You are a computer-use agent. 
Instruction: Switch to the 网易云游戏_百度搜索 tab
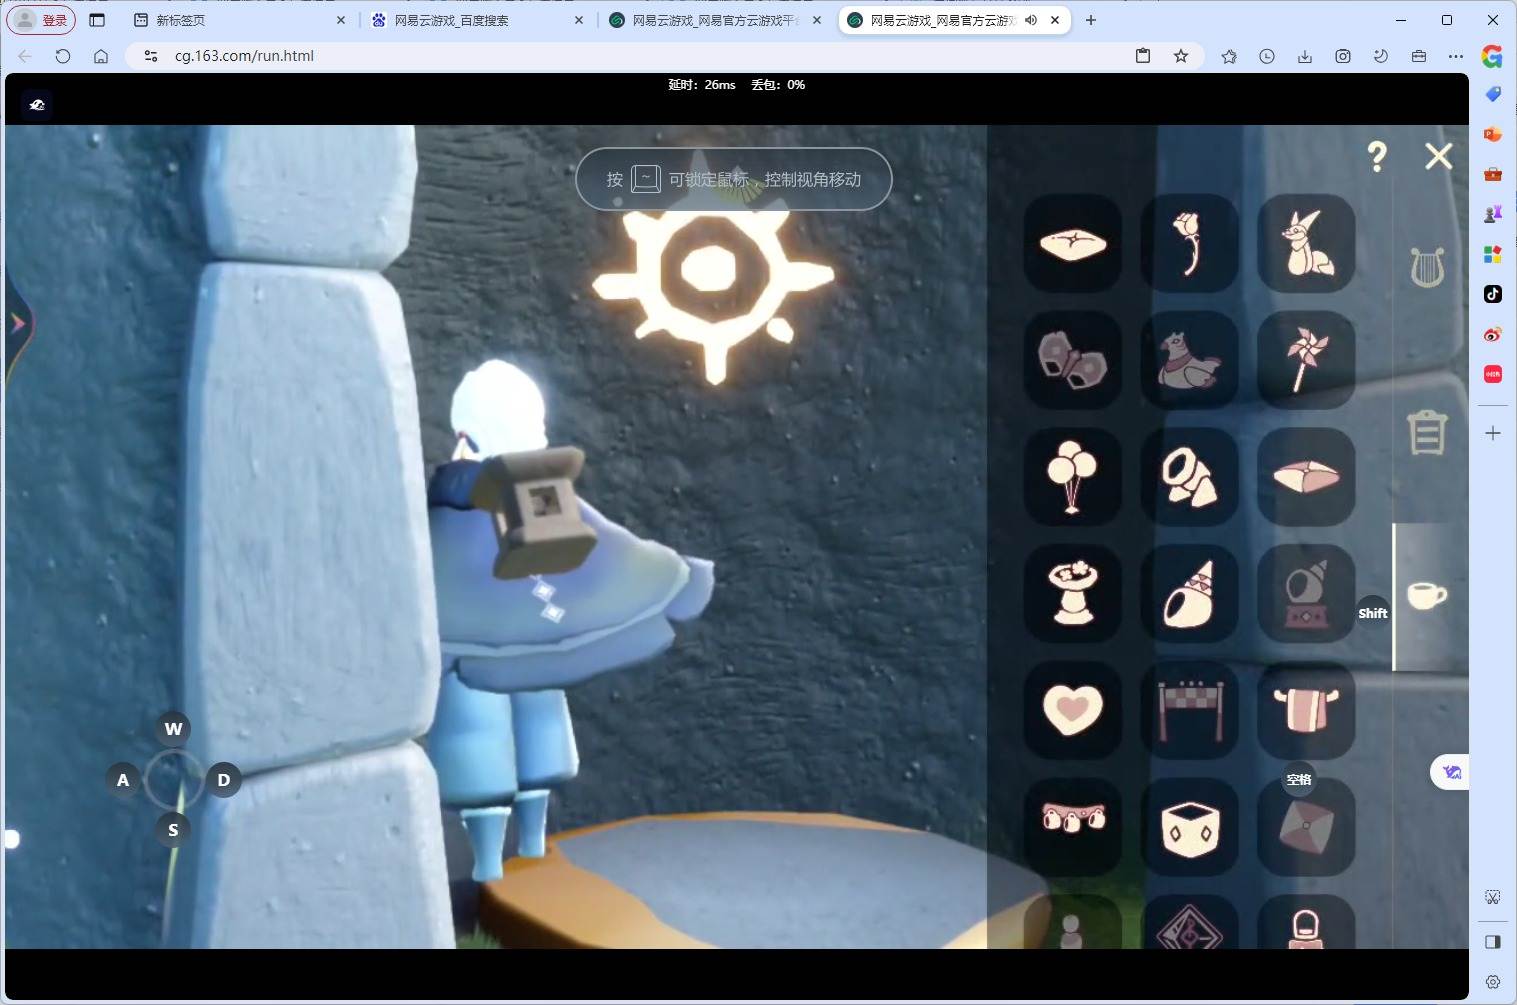[x=478, y=20]
